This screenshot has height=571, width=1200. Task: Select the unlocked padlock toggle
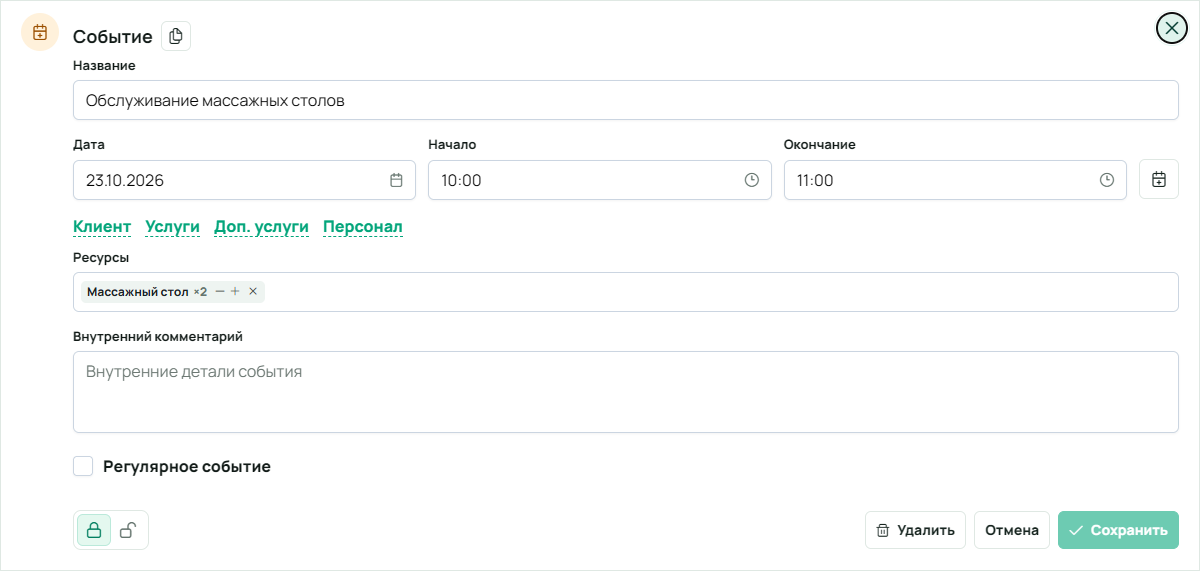tap(128, 530)
